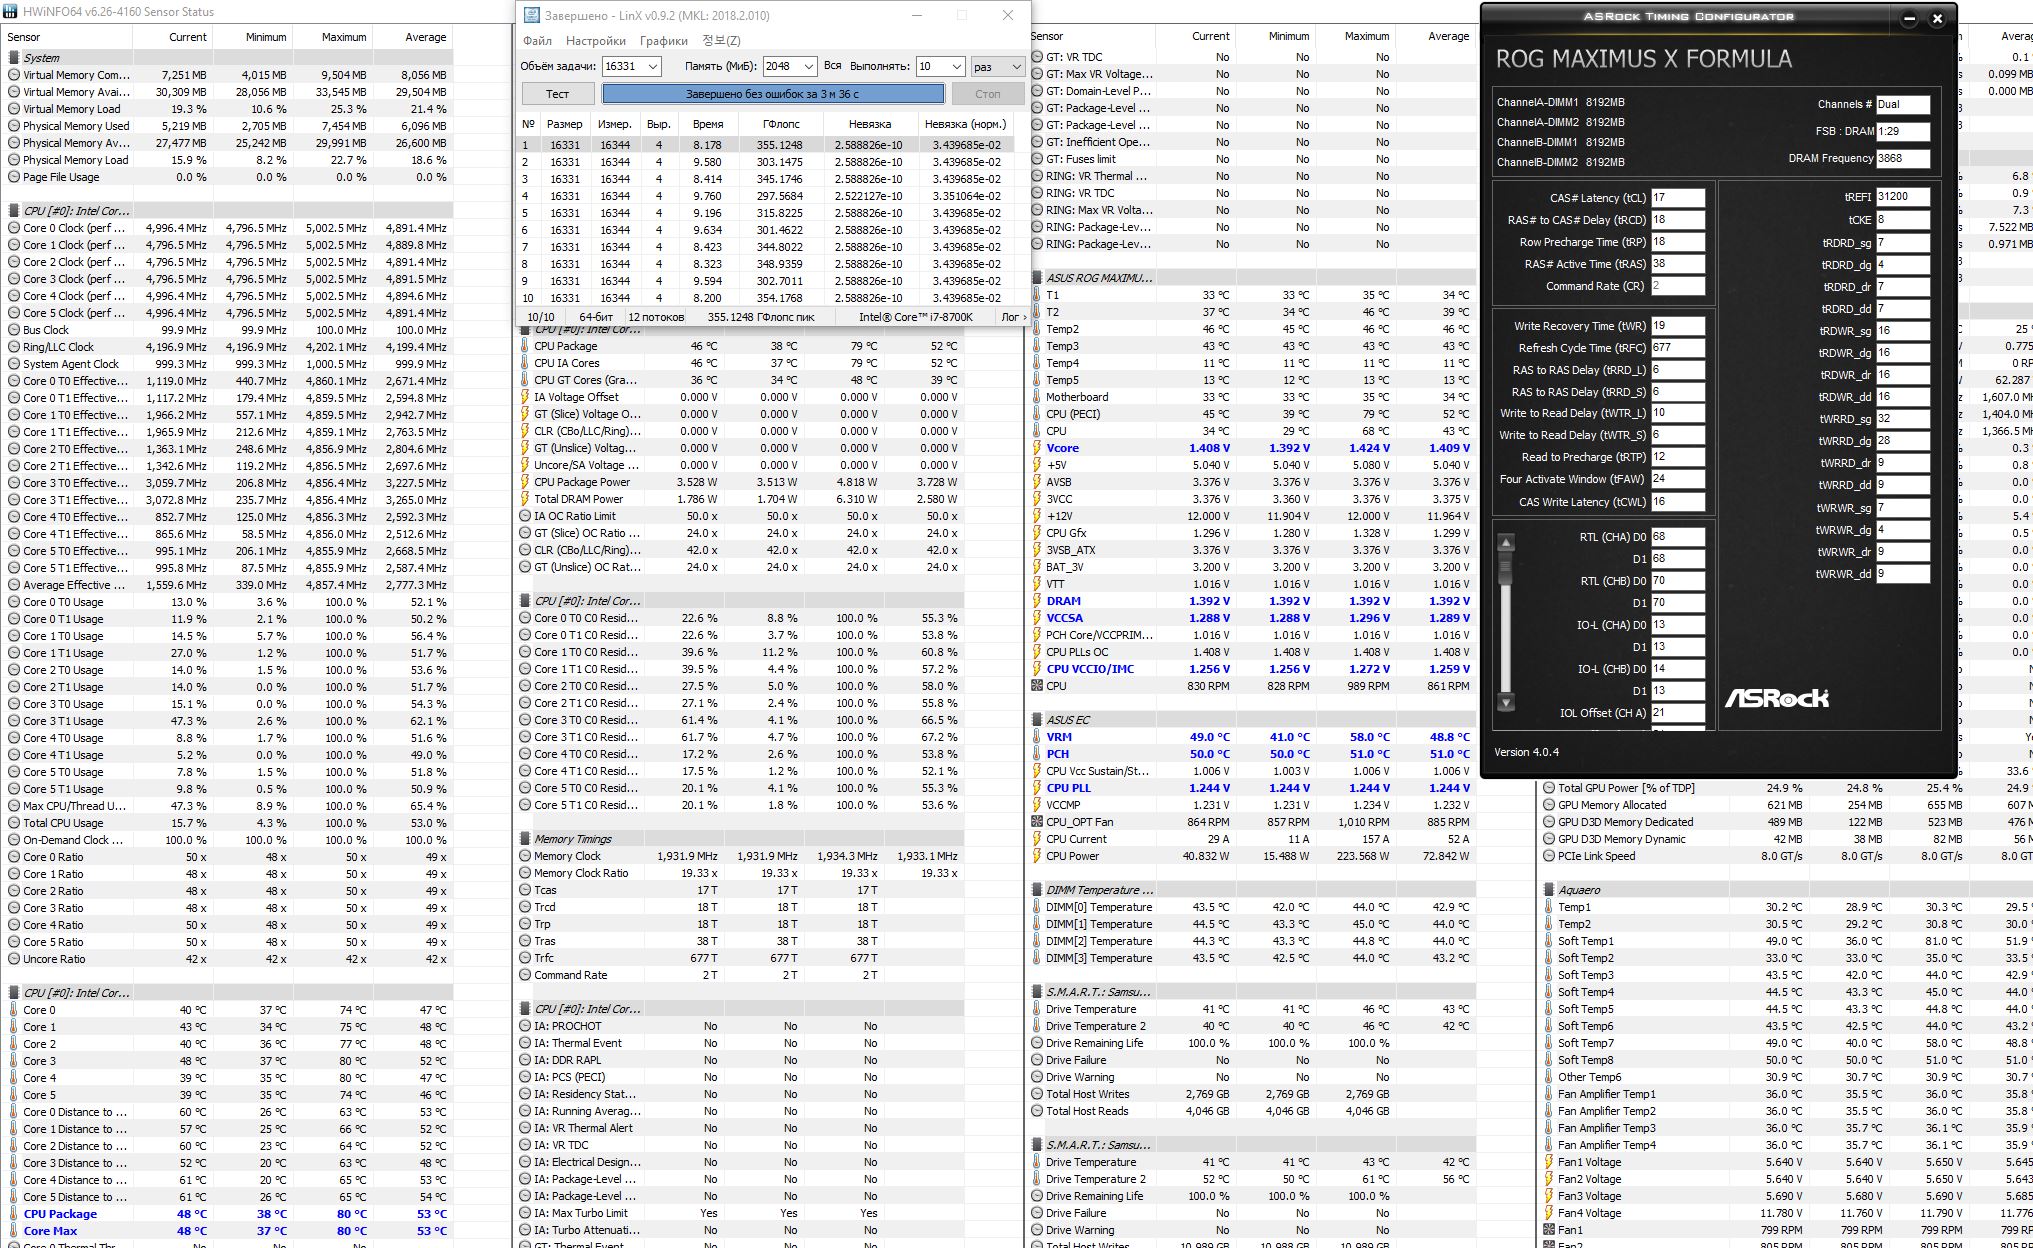Click the LinX app icon in title bar
Screen dimensions: 2033x1248
point(531,15)
